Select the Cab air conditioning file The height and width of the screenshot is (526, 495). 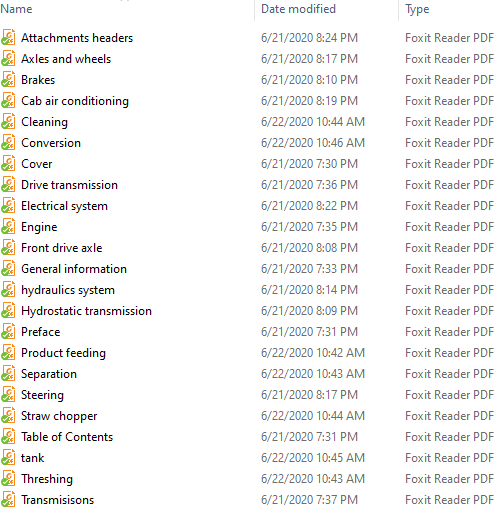tap(75, 101)
